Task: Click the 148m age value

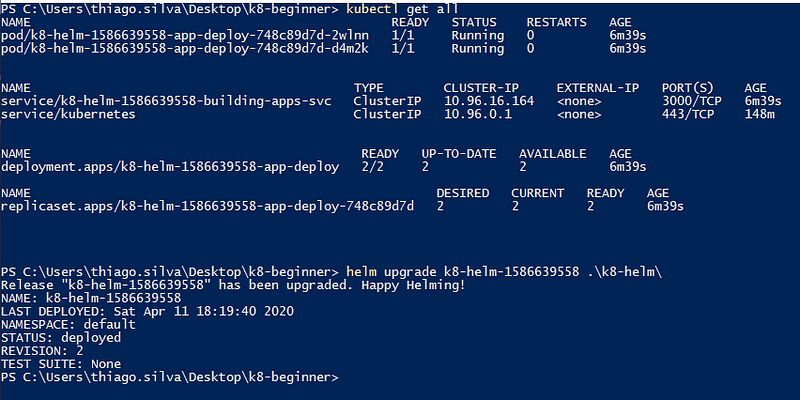Action: point(760,114)
